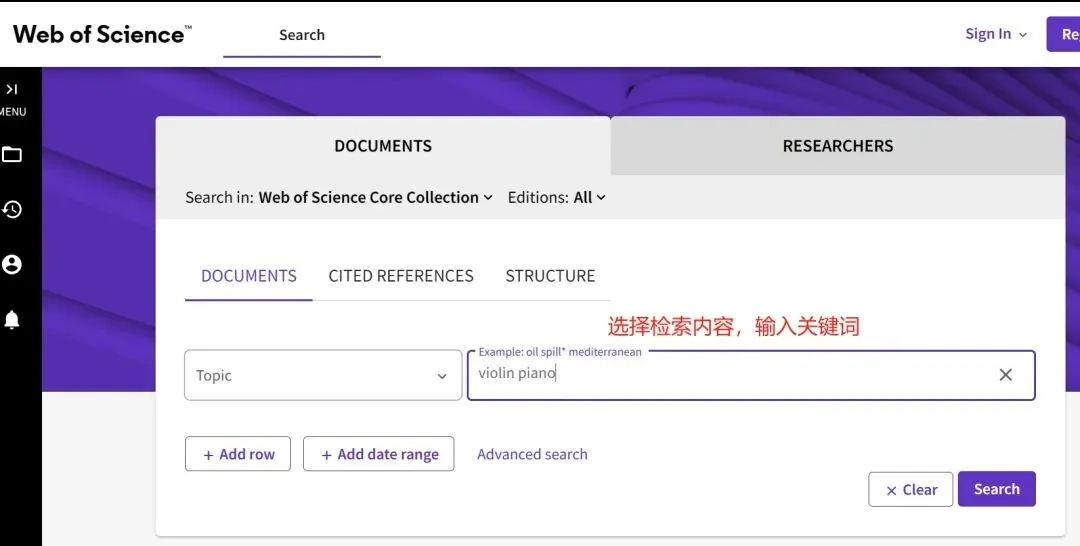Select the top DOCUMENTS tab
1080x546 pixels.
[x=383, y=146]
